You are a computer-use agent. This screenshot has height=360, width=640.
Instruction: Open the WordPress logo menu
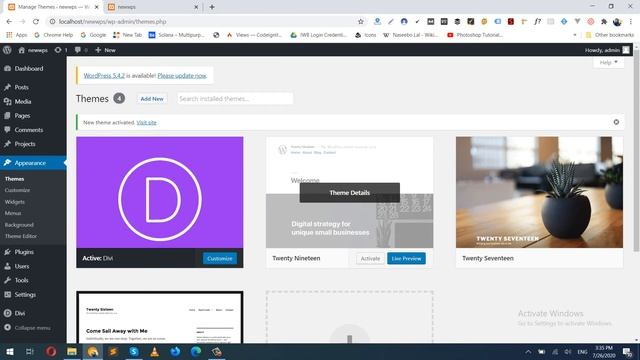[7, 50]
